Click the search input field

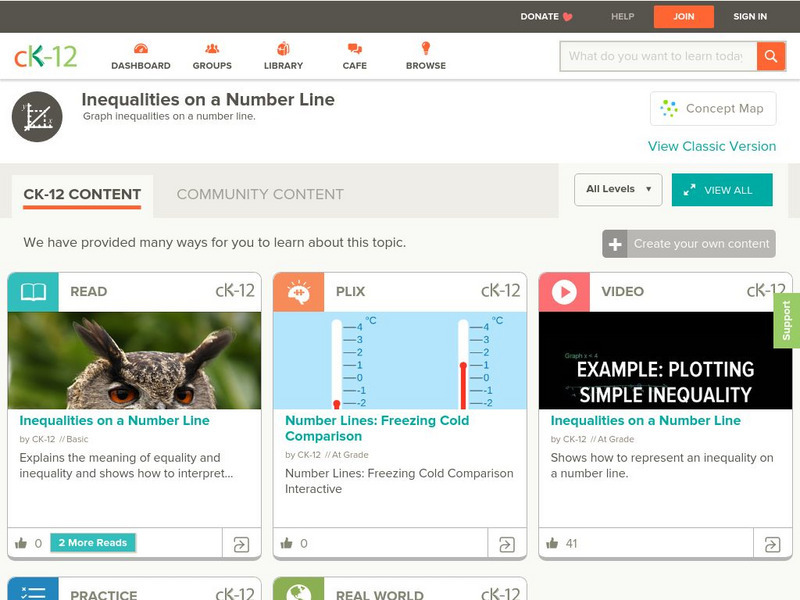[x=658, y=56]
